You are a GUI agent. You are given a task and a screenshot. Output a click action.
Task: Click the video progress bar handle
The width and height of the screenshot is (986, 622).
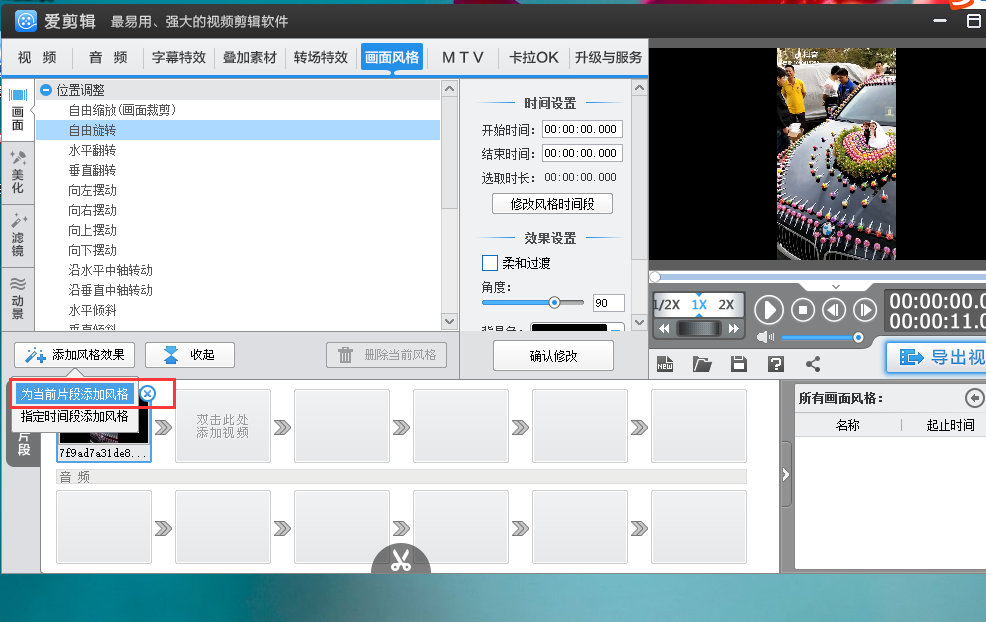(x=655, y=277)
